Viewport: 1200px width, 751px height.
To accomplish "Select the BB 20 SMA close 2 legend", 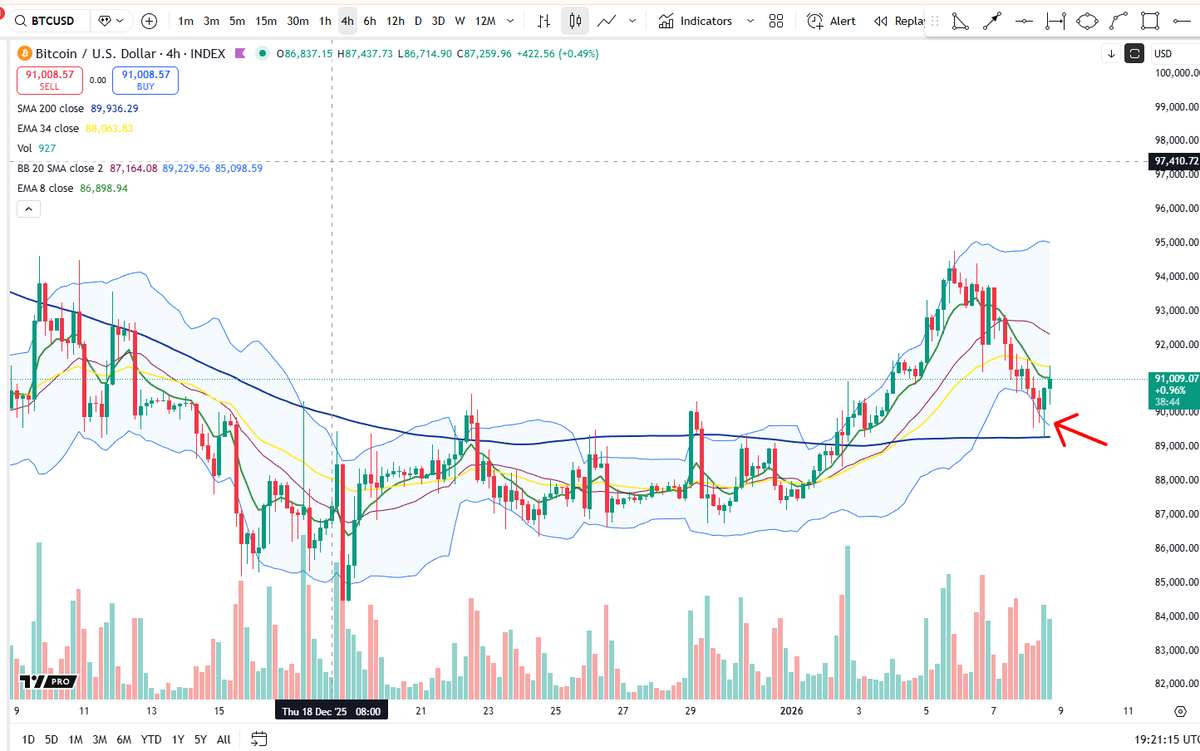I will coord(139,168).
